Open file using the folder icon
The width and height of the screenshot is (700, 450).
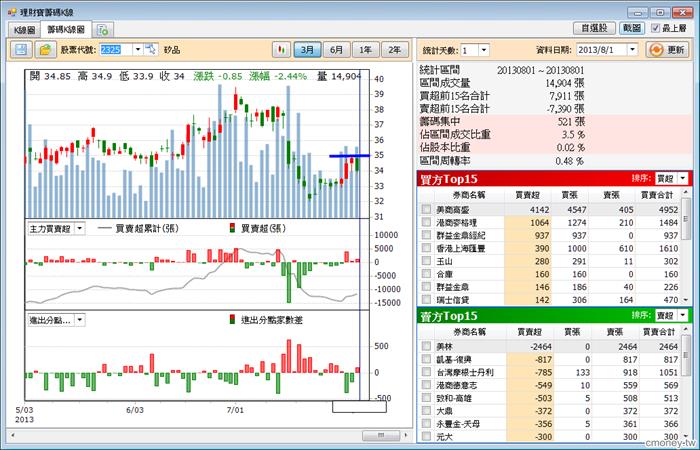tap(45, 49)
